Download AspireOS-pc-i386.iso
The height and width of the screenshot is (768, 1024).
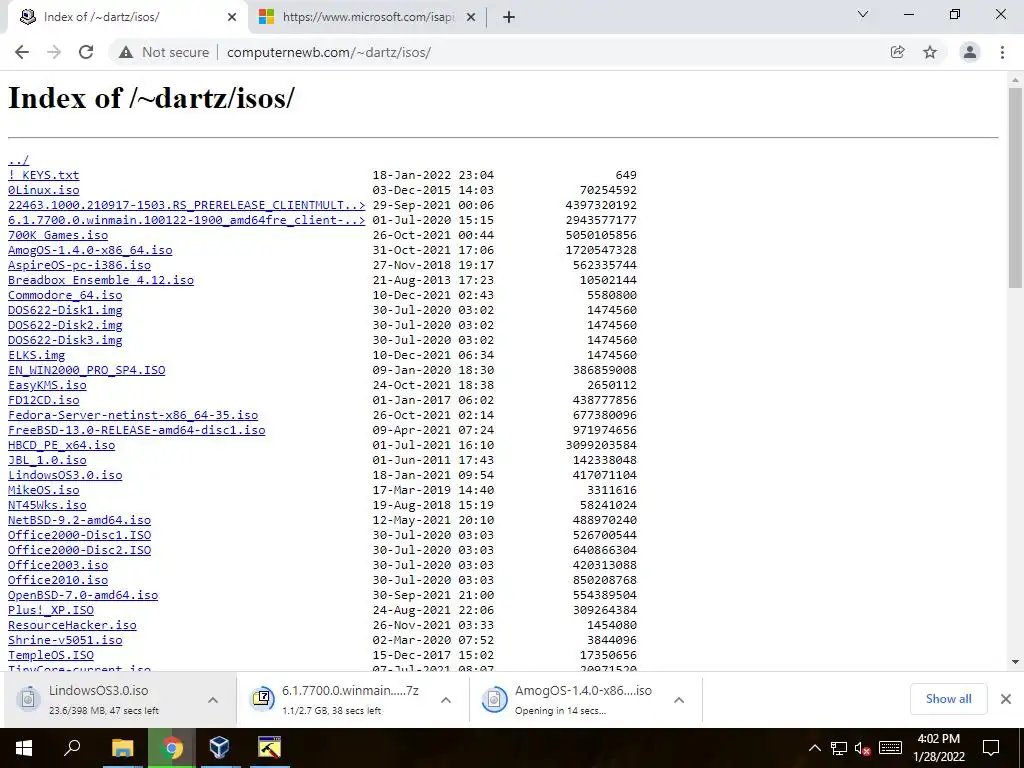[79, 265]
